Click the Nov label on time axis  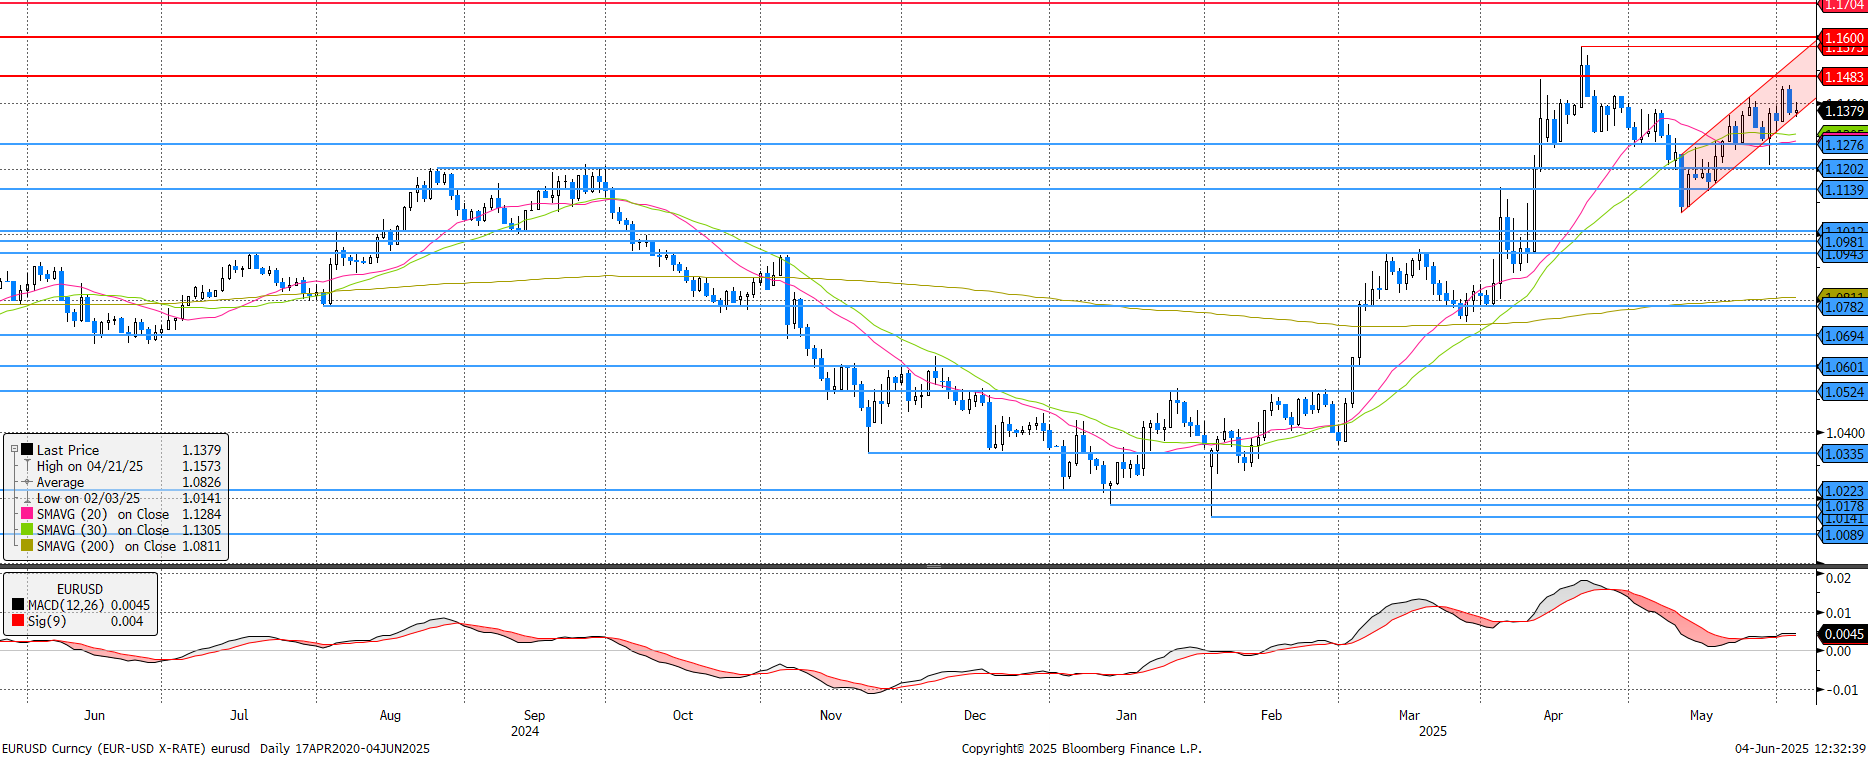(830, 715)
